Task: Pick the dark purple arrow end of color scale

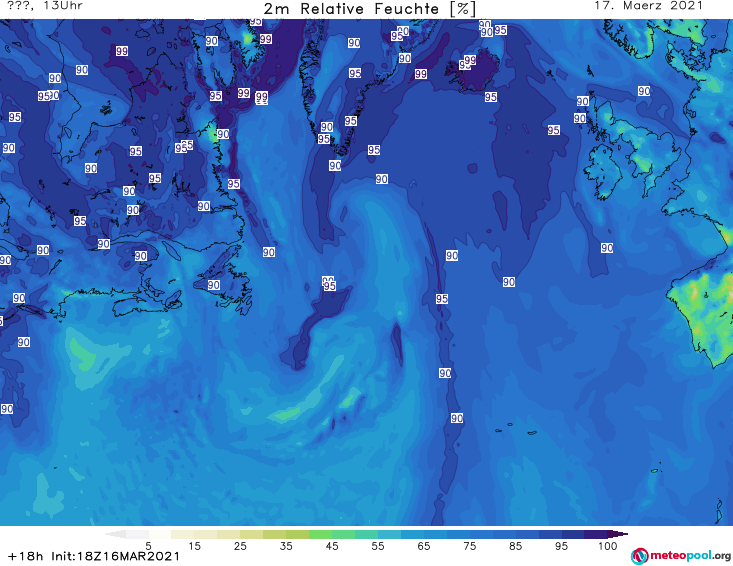Action: [x=620, y=534]
